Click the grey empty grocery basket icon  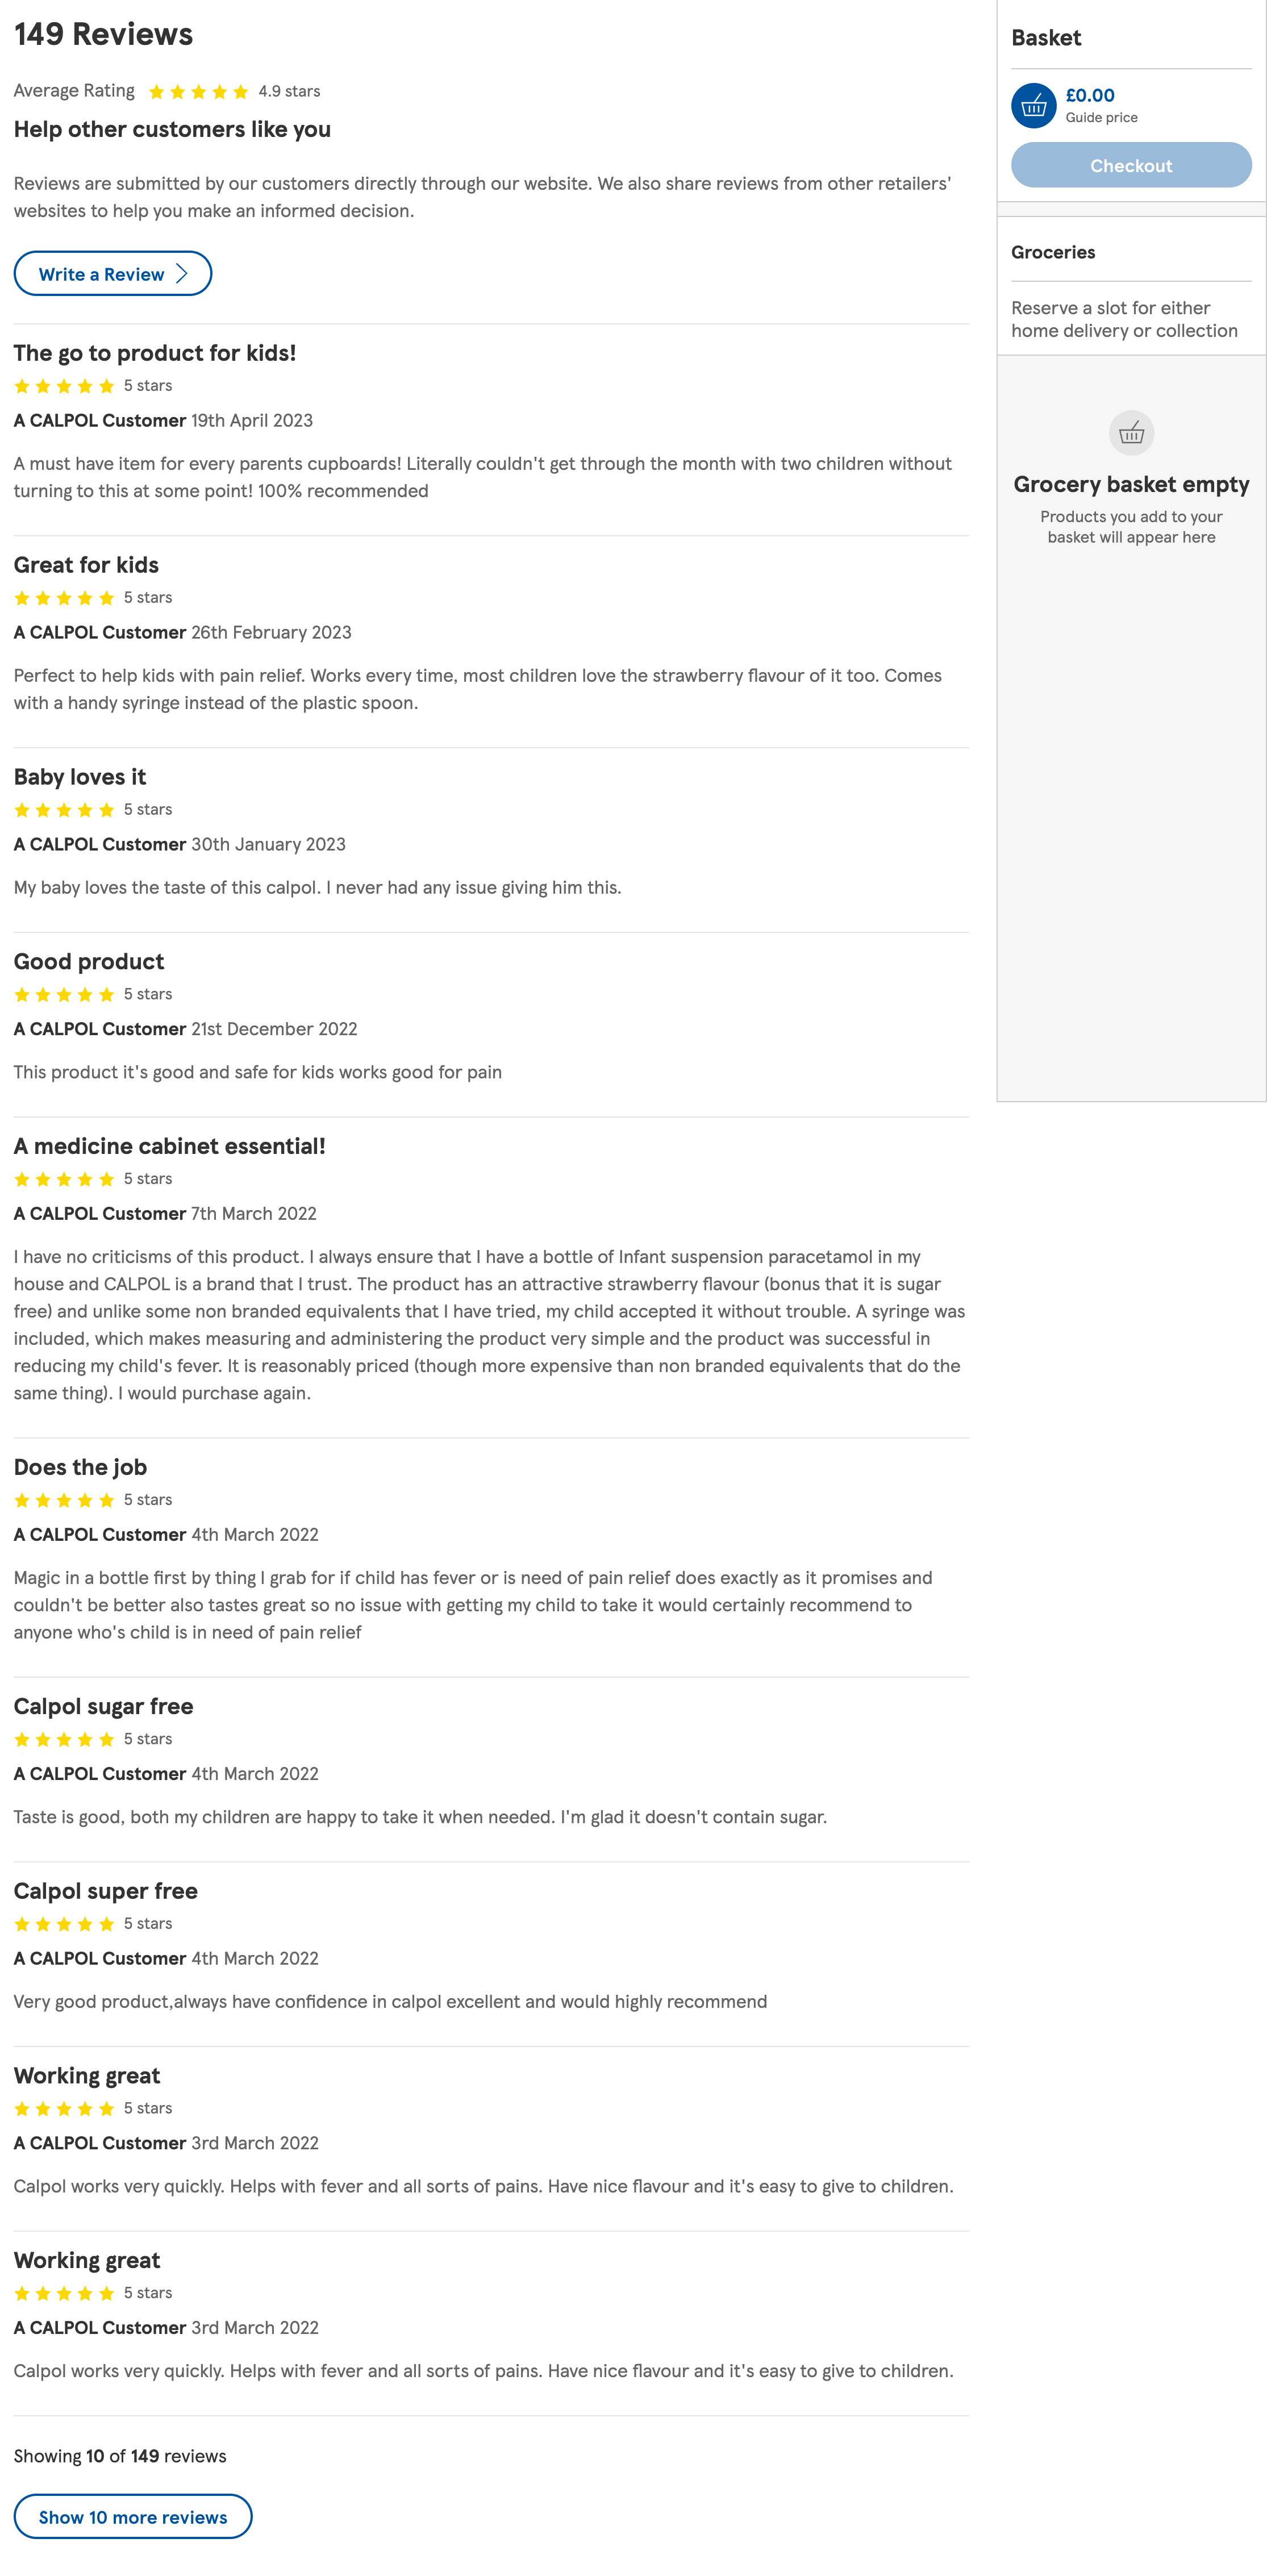(1131, 433)
